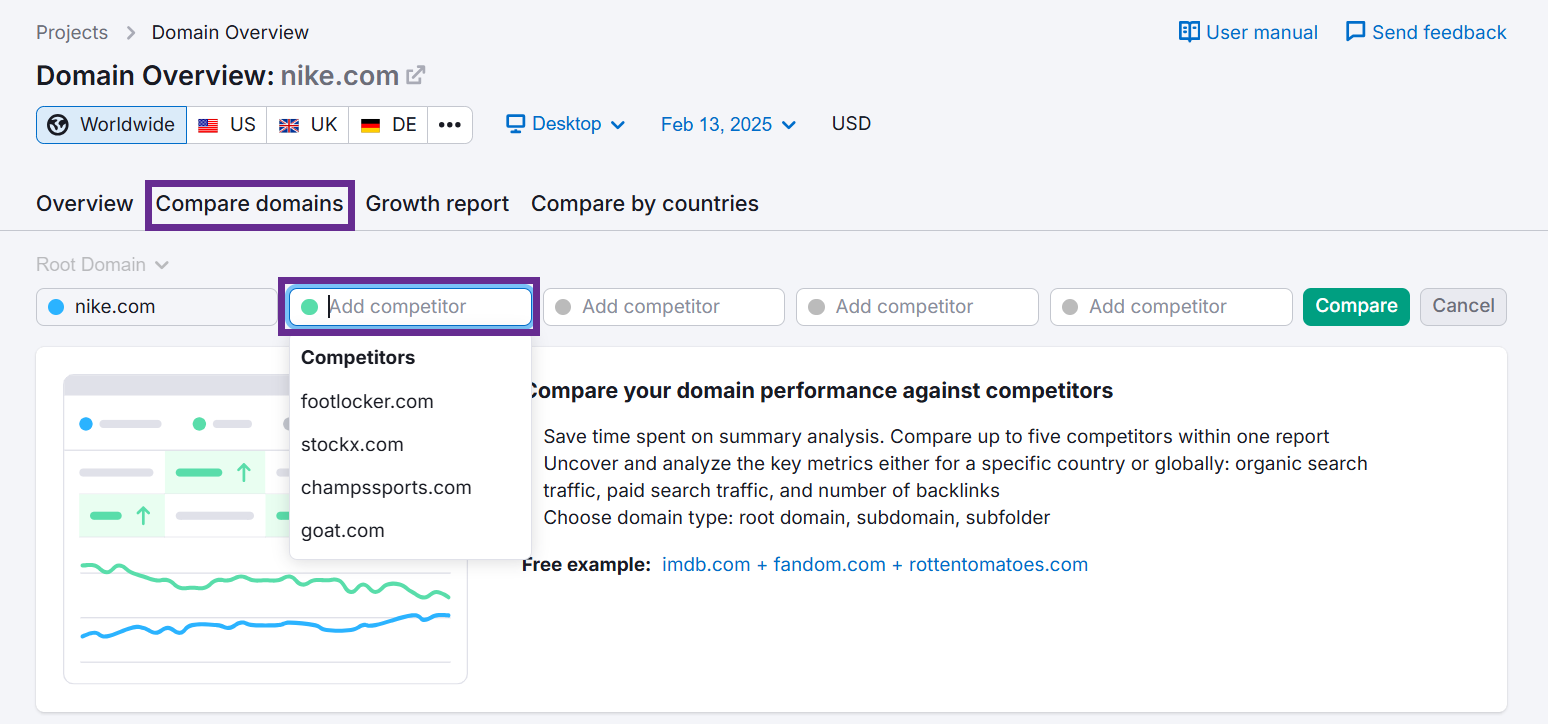
Task: Select the German flag icon
Action: 370,125
